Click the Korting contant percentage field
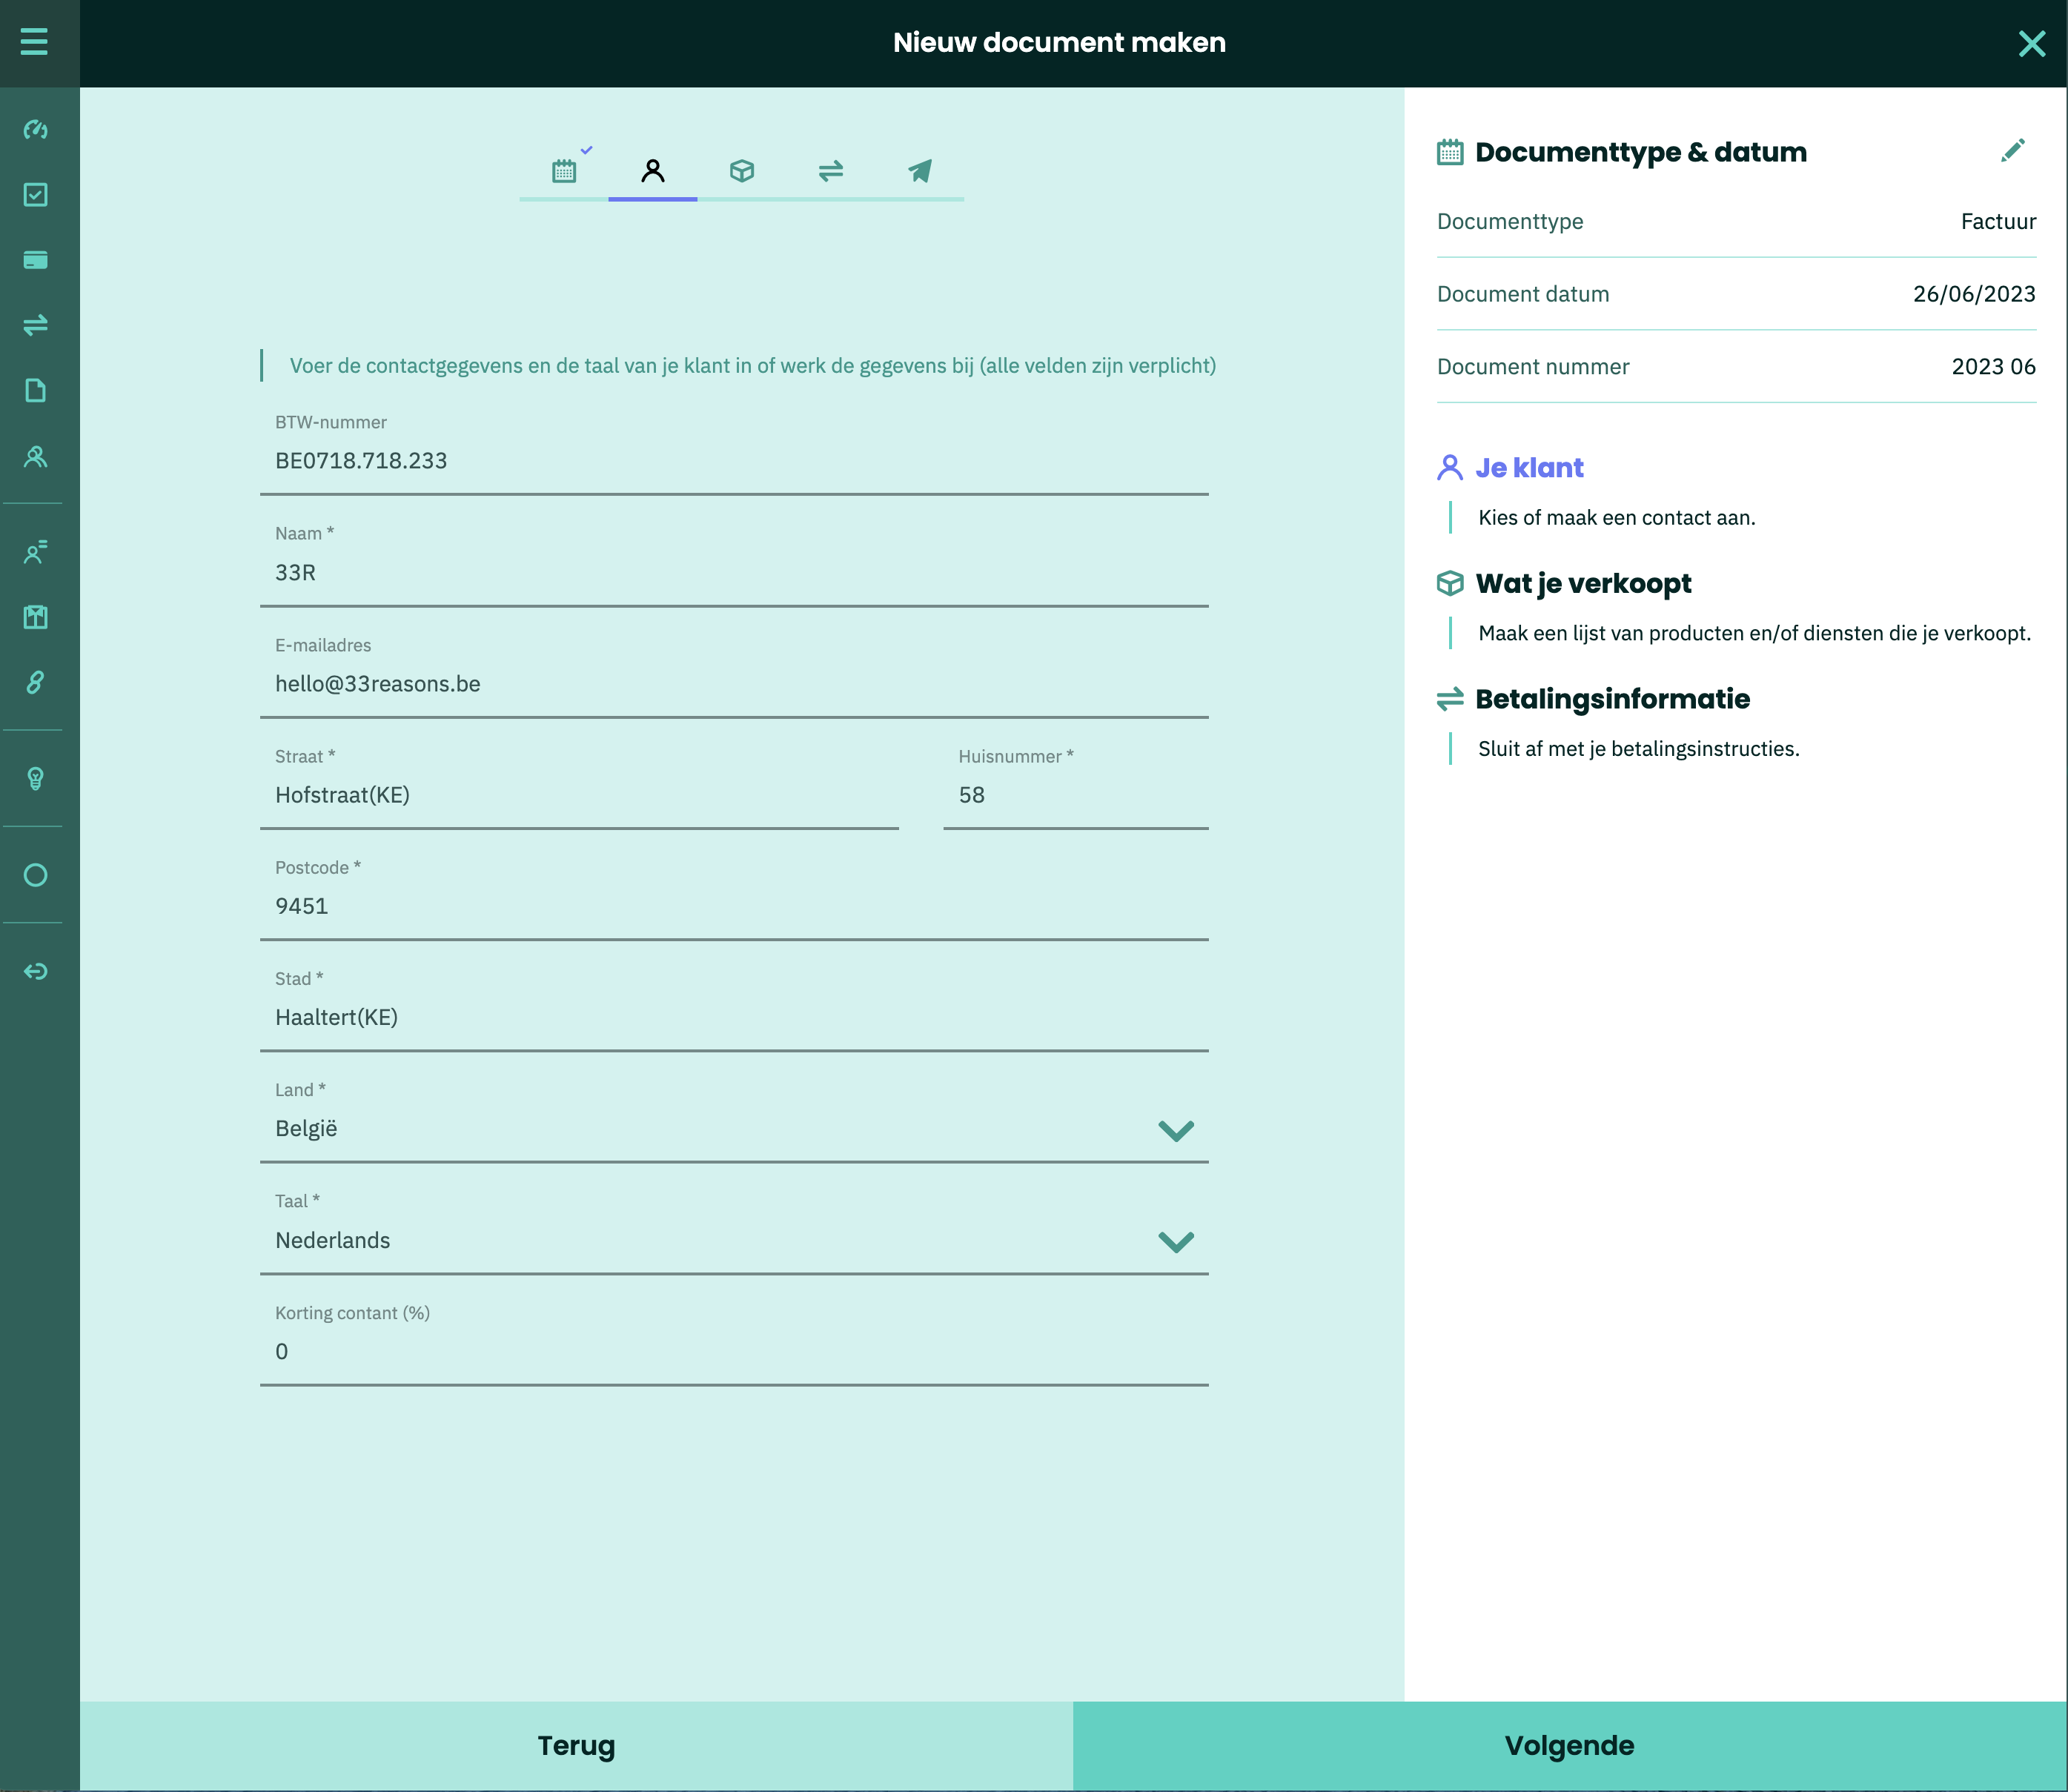 (x=735, y=1351)
